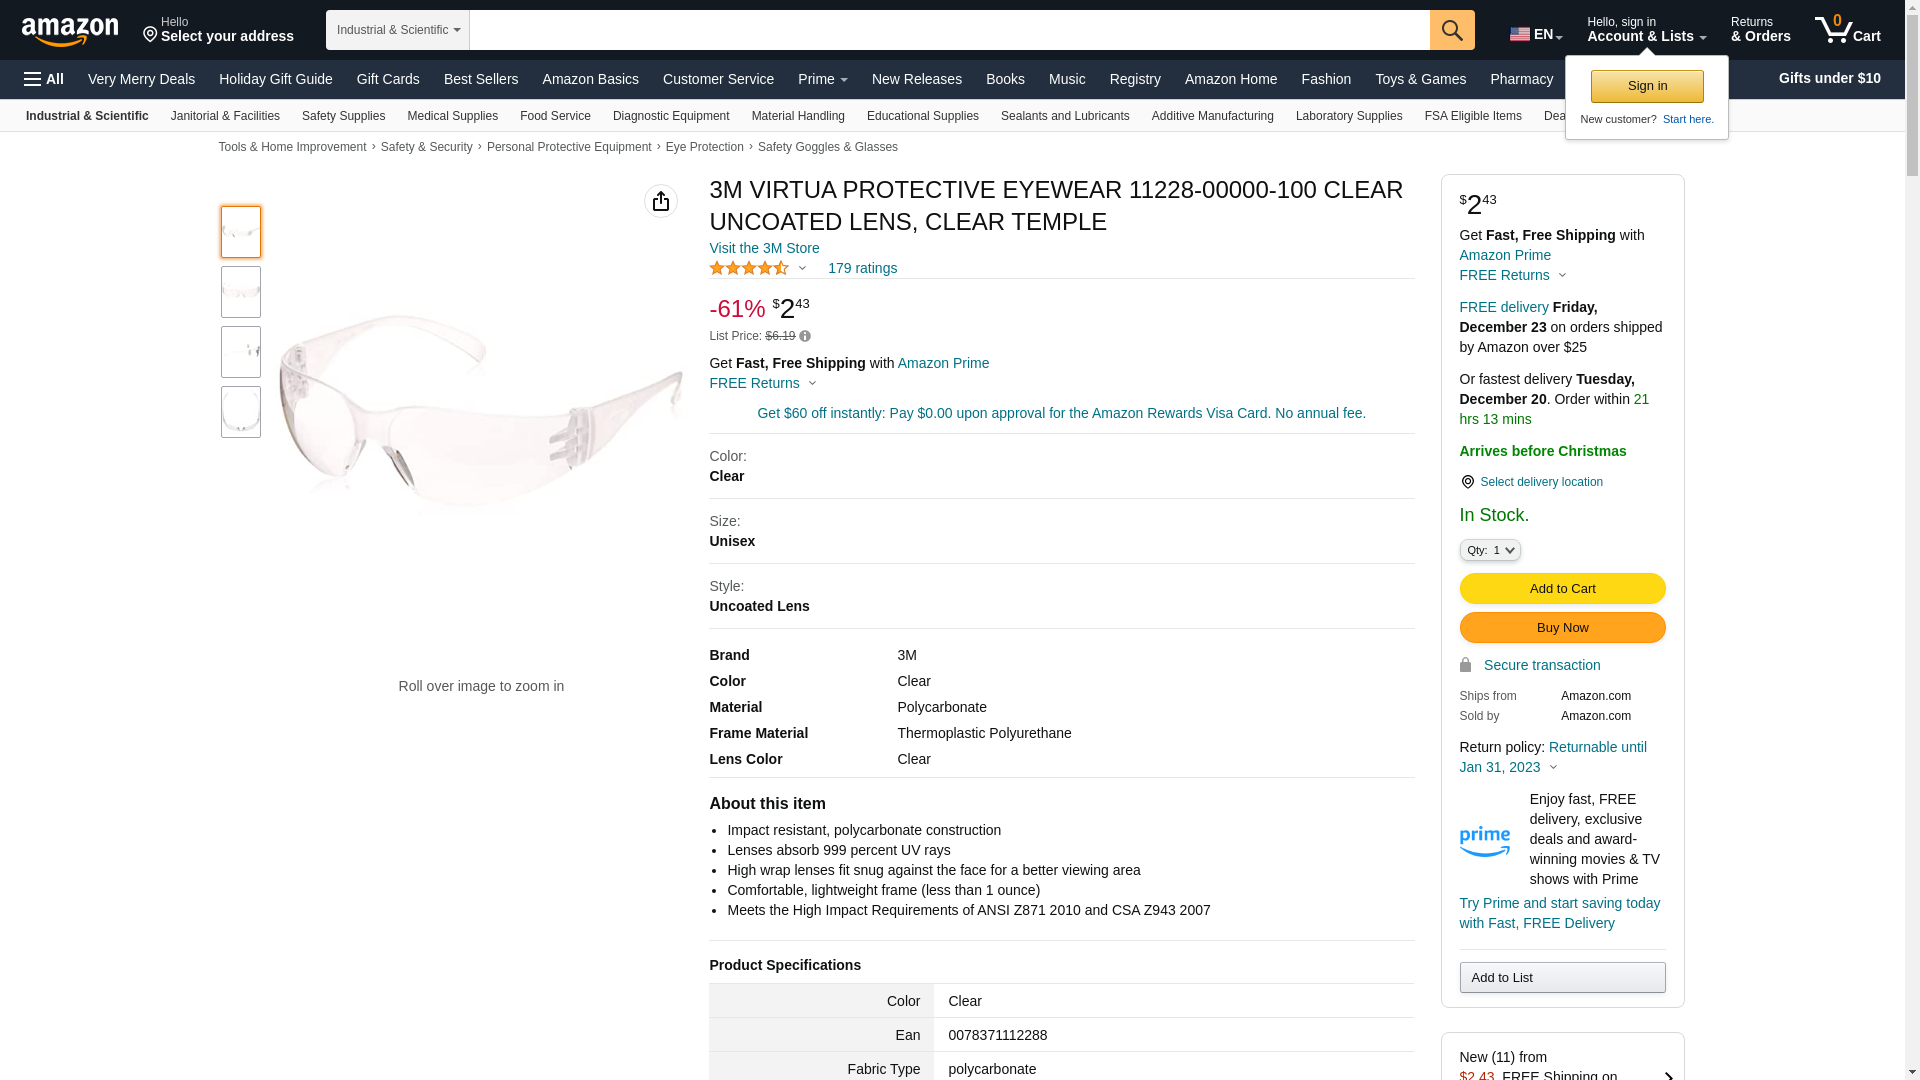This screenshot has height=1080, width=1920.
Task: Open the Best Sellers nav item
Action: [x=480, y=79]
